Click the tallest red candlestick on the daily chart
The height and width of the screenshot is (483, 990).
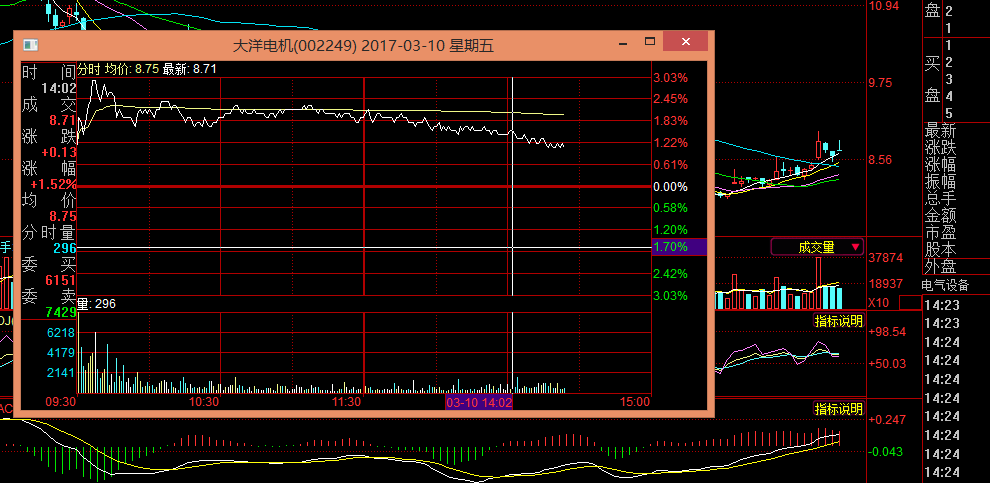[819, 146]
